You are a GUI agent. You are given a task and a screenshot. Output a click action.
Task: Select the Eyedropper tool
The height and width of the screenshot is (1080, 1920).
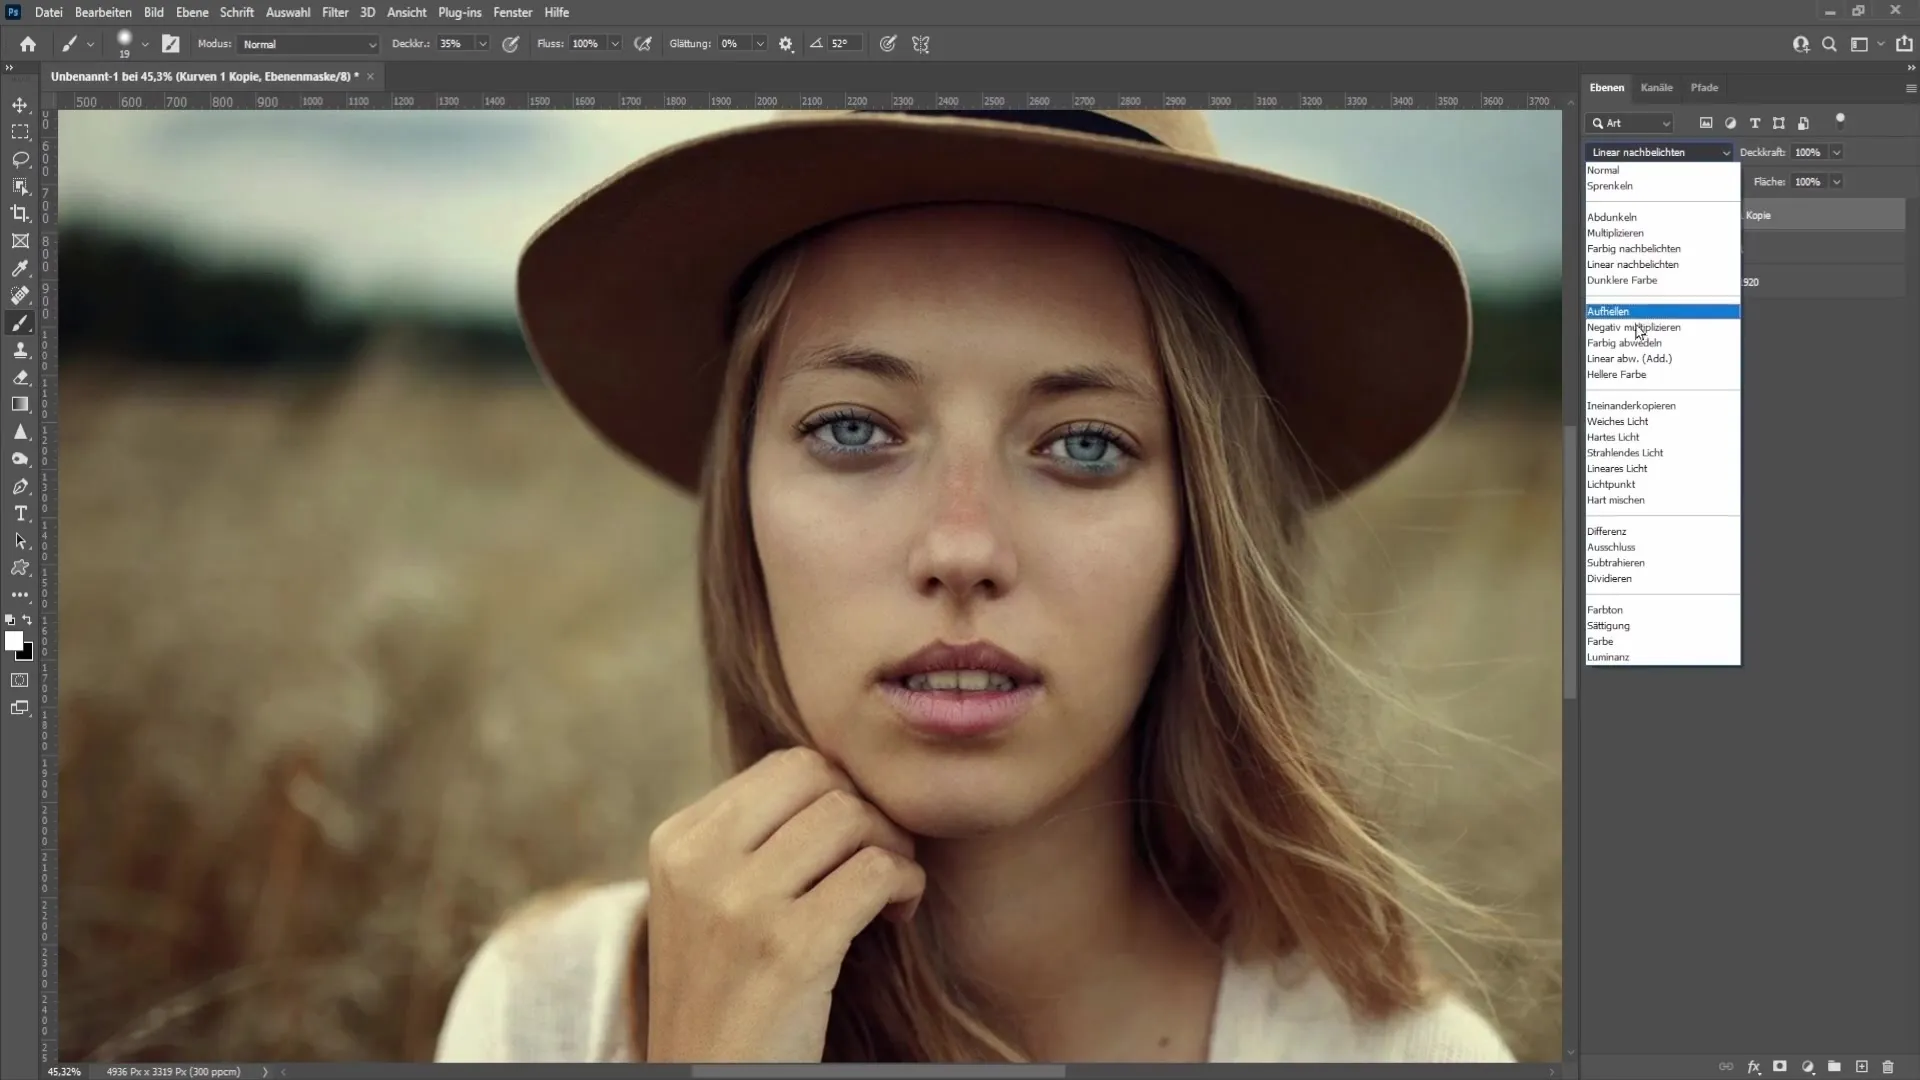(20, 268)
